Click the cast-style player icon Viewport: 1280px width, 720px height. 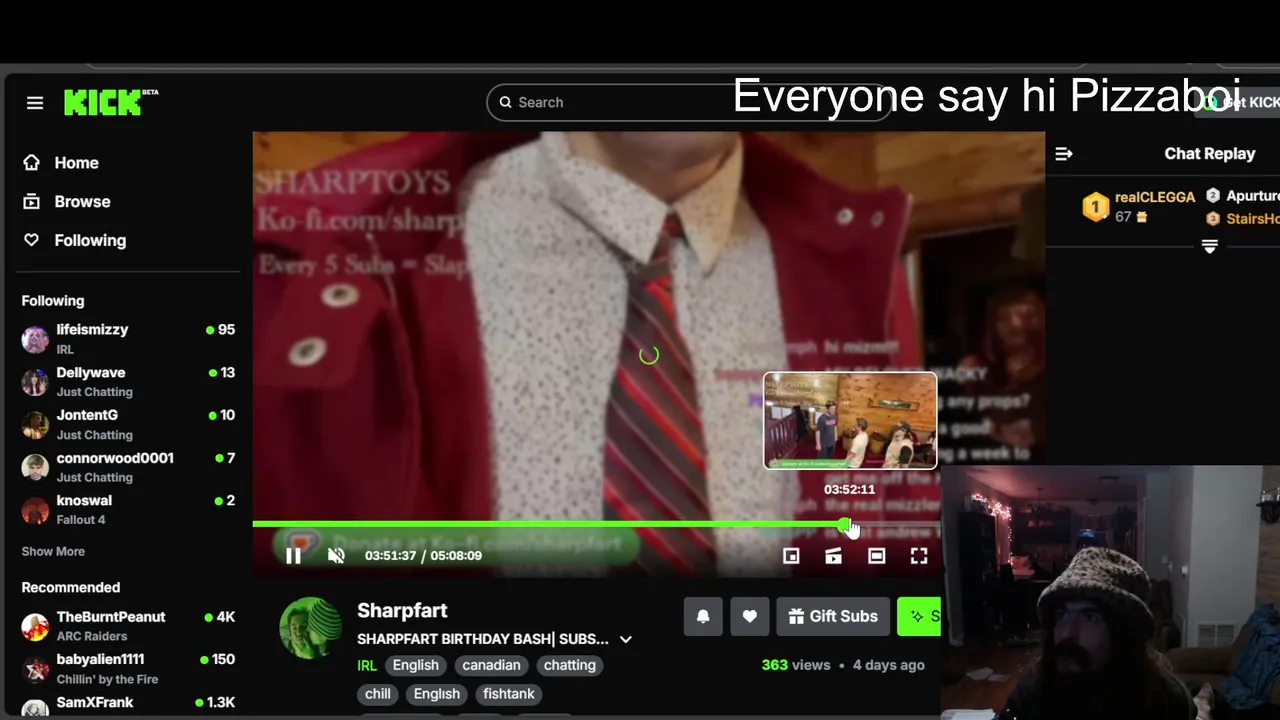(x=833, y=556)
